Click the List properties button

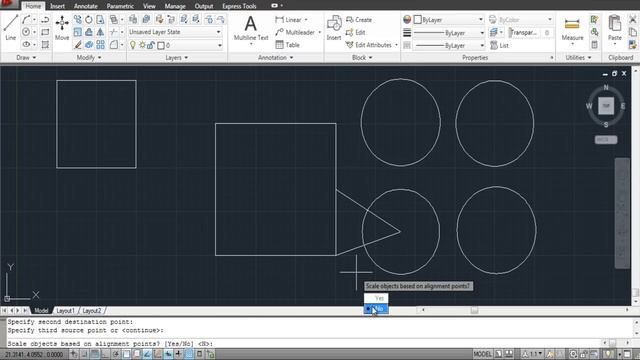coord(499,45)
